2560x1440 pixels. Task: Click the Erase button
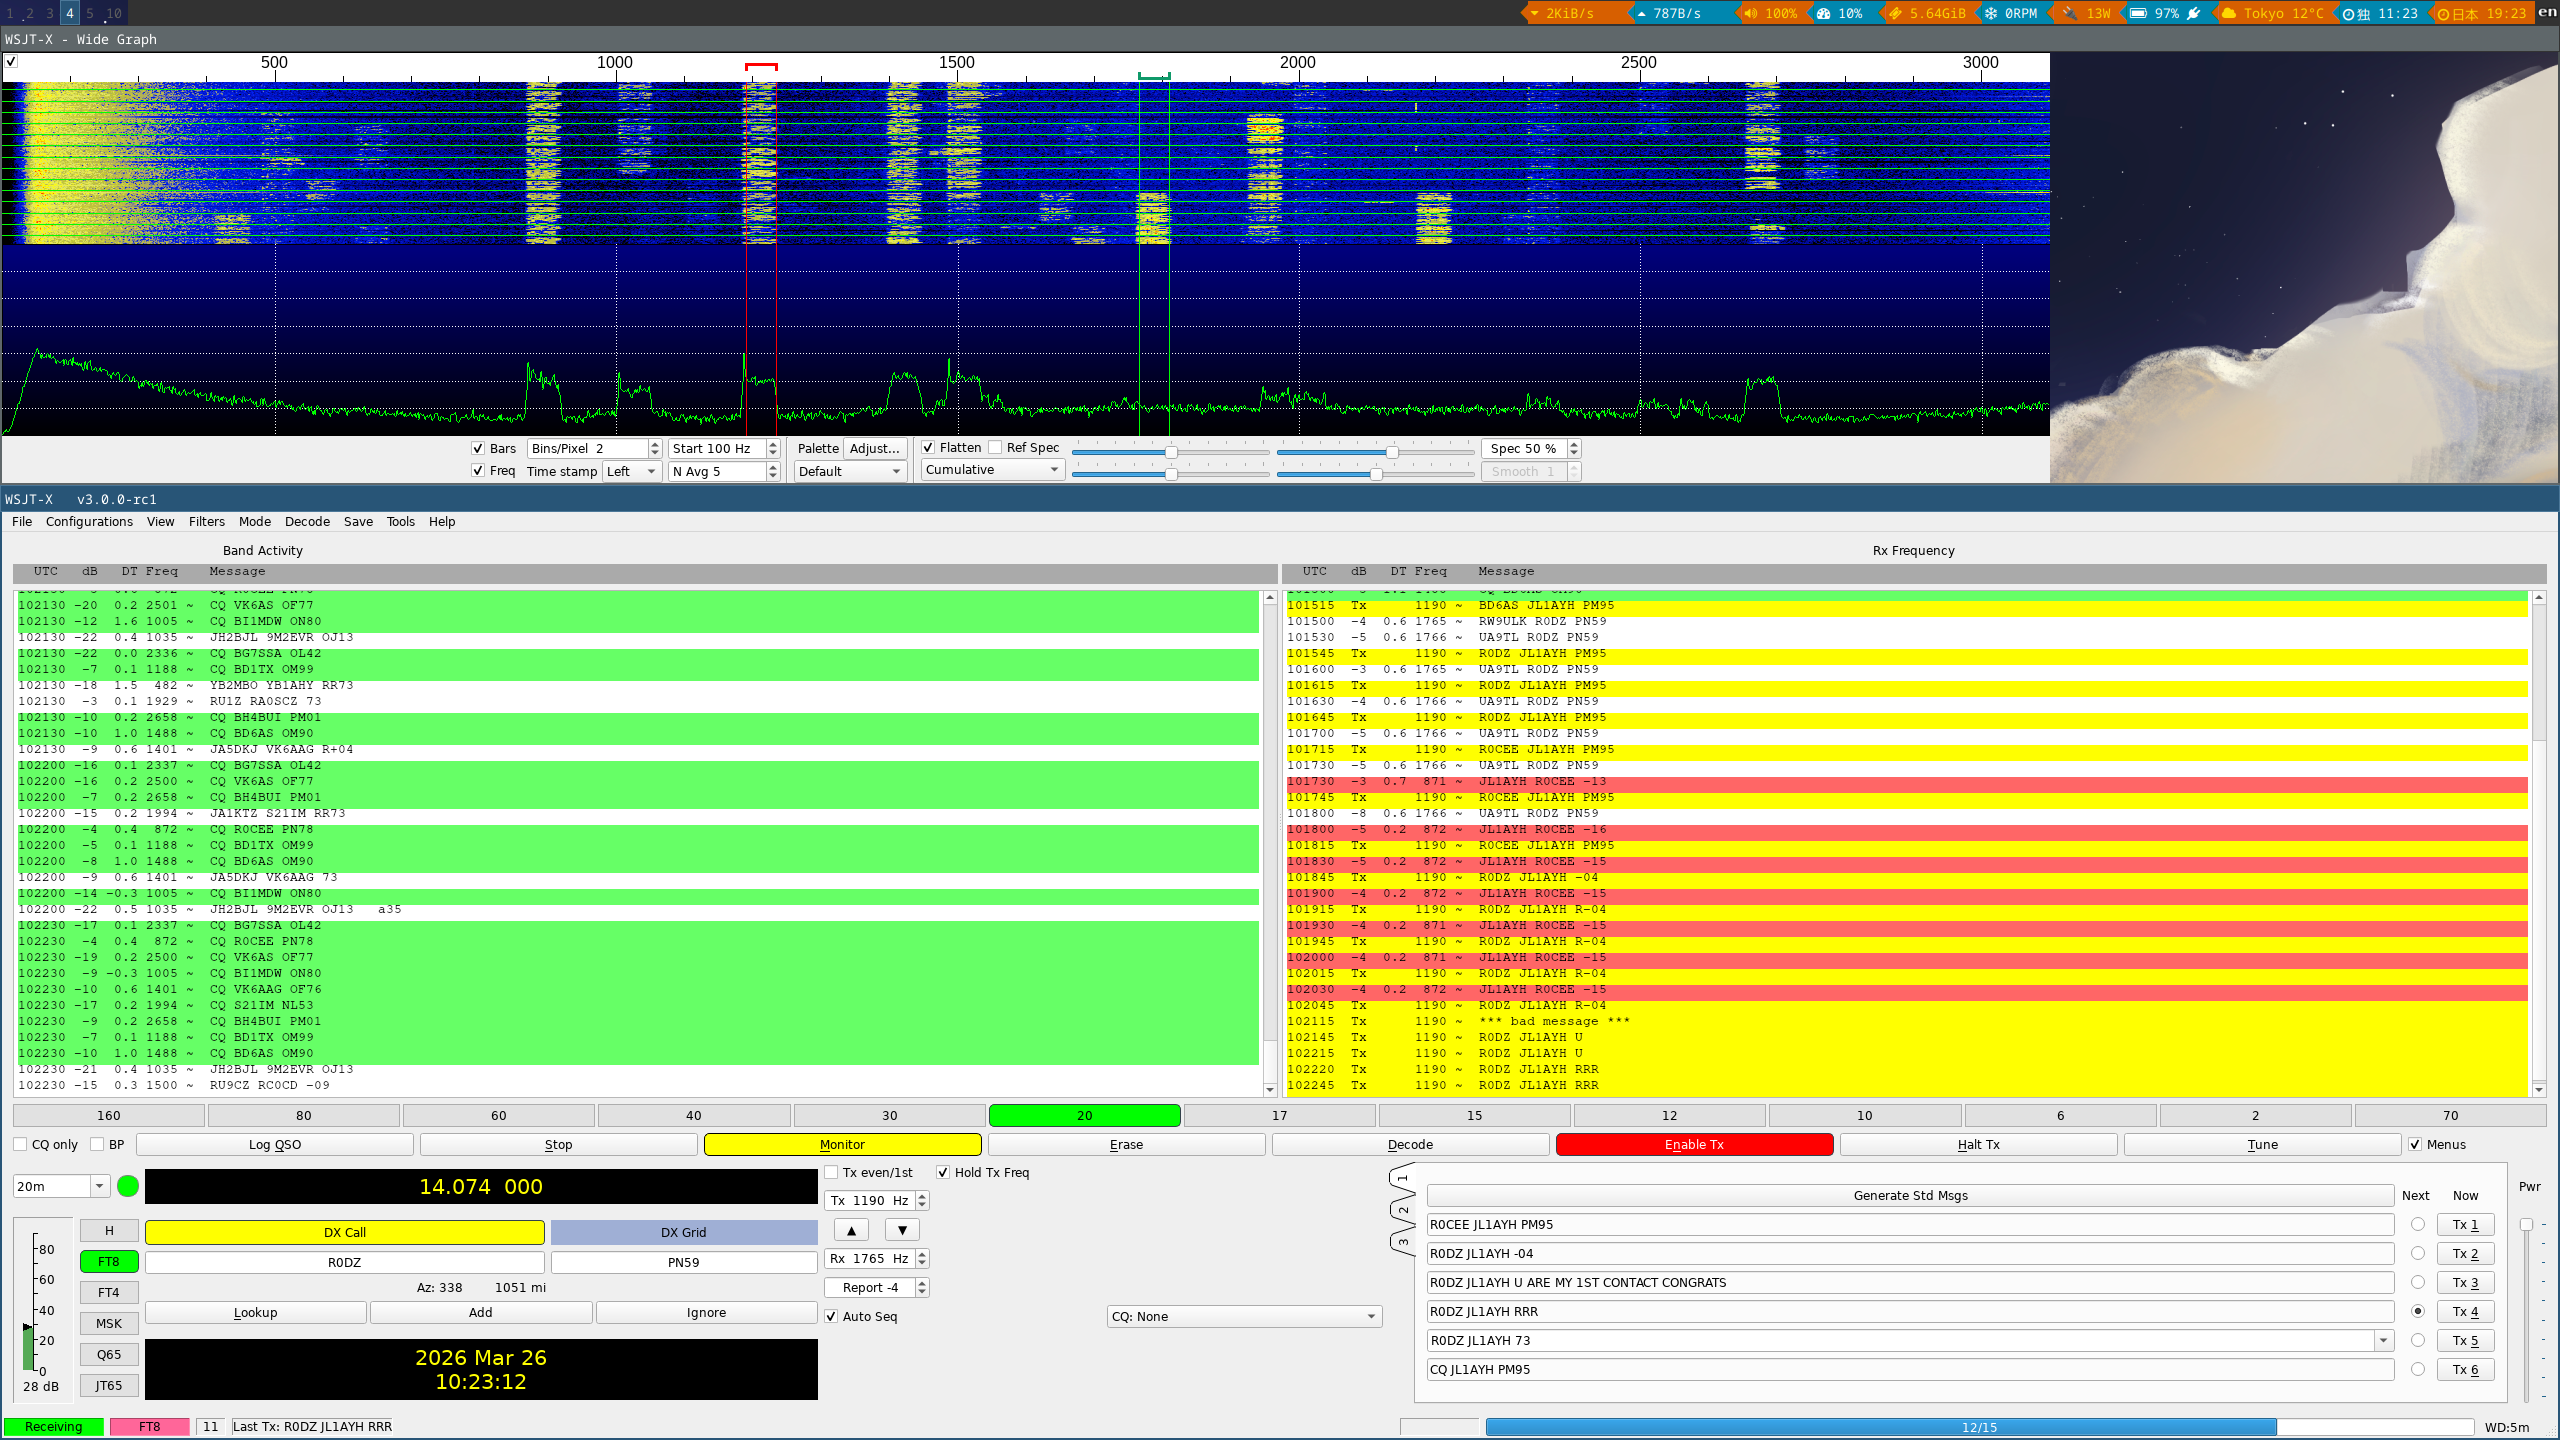pos(1126,1144)
